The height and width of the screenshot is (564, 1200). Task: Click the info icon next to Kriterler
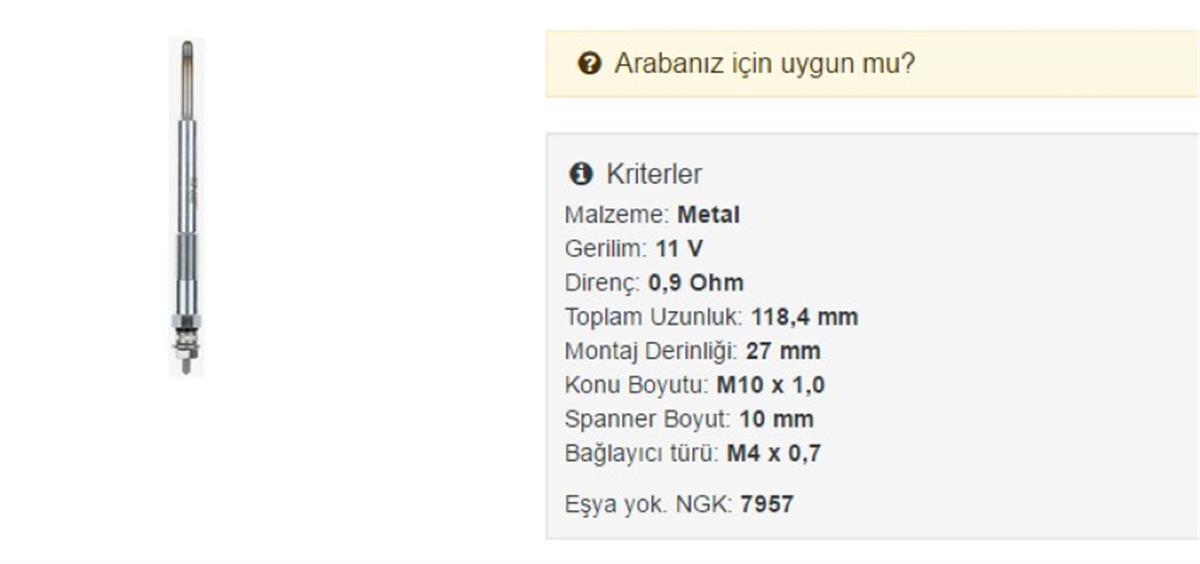[x=581, y=174]
